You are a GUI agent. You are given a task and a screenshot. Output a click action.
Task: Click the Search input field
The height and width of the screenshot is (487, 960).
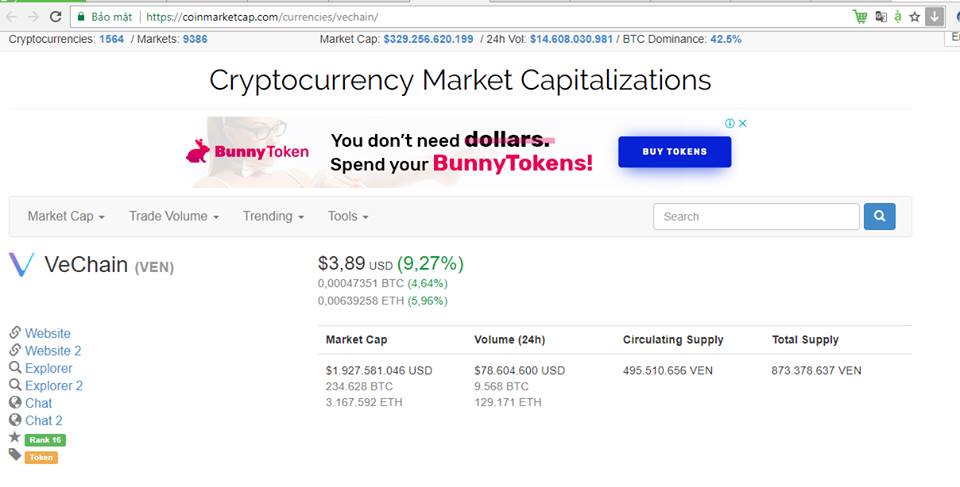pos(756,216)
